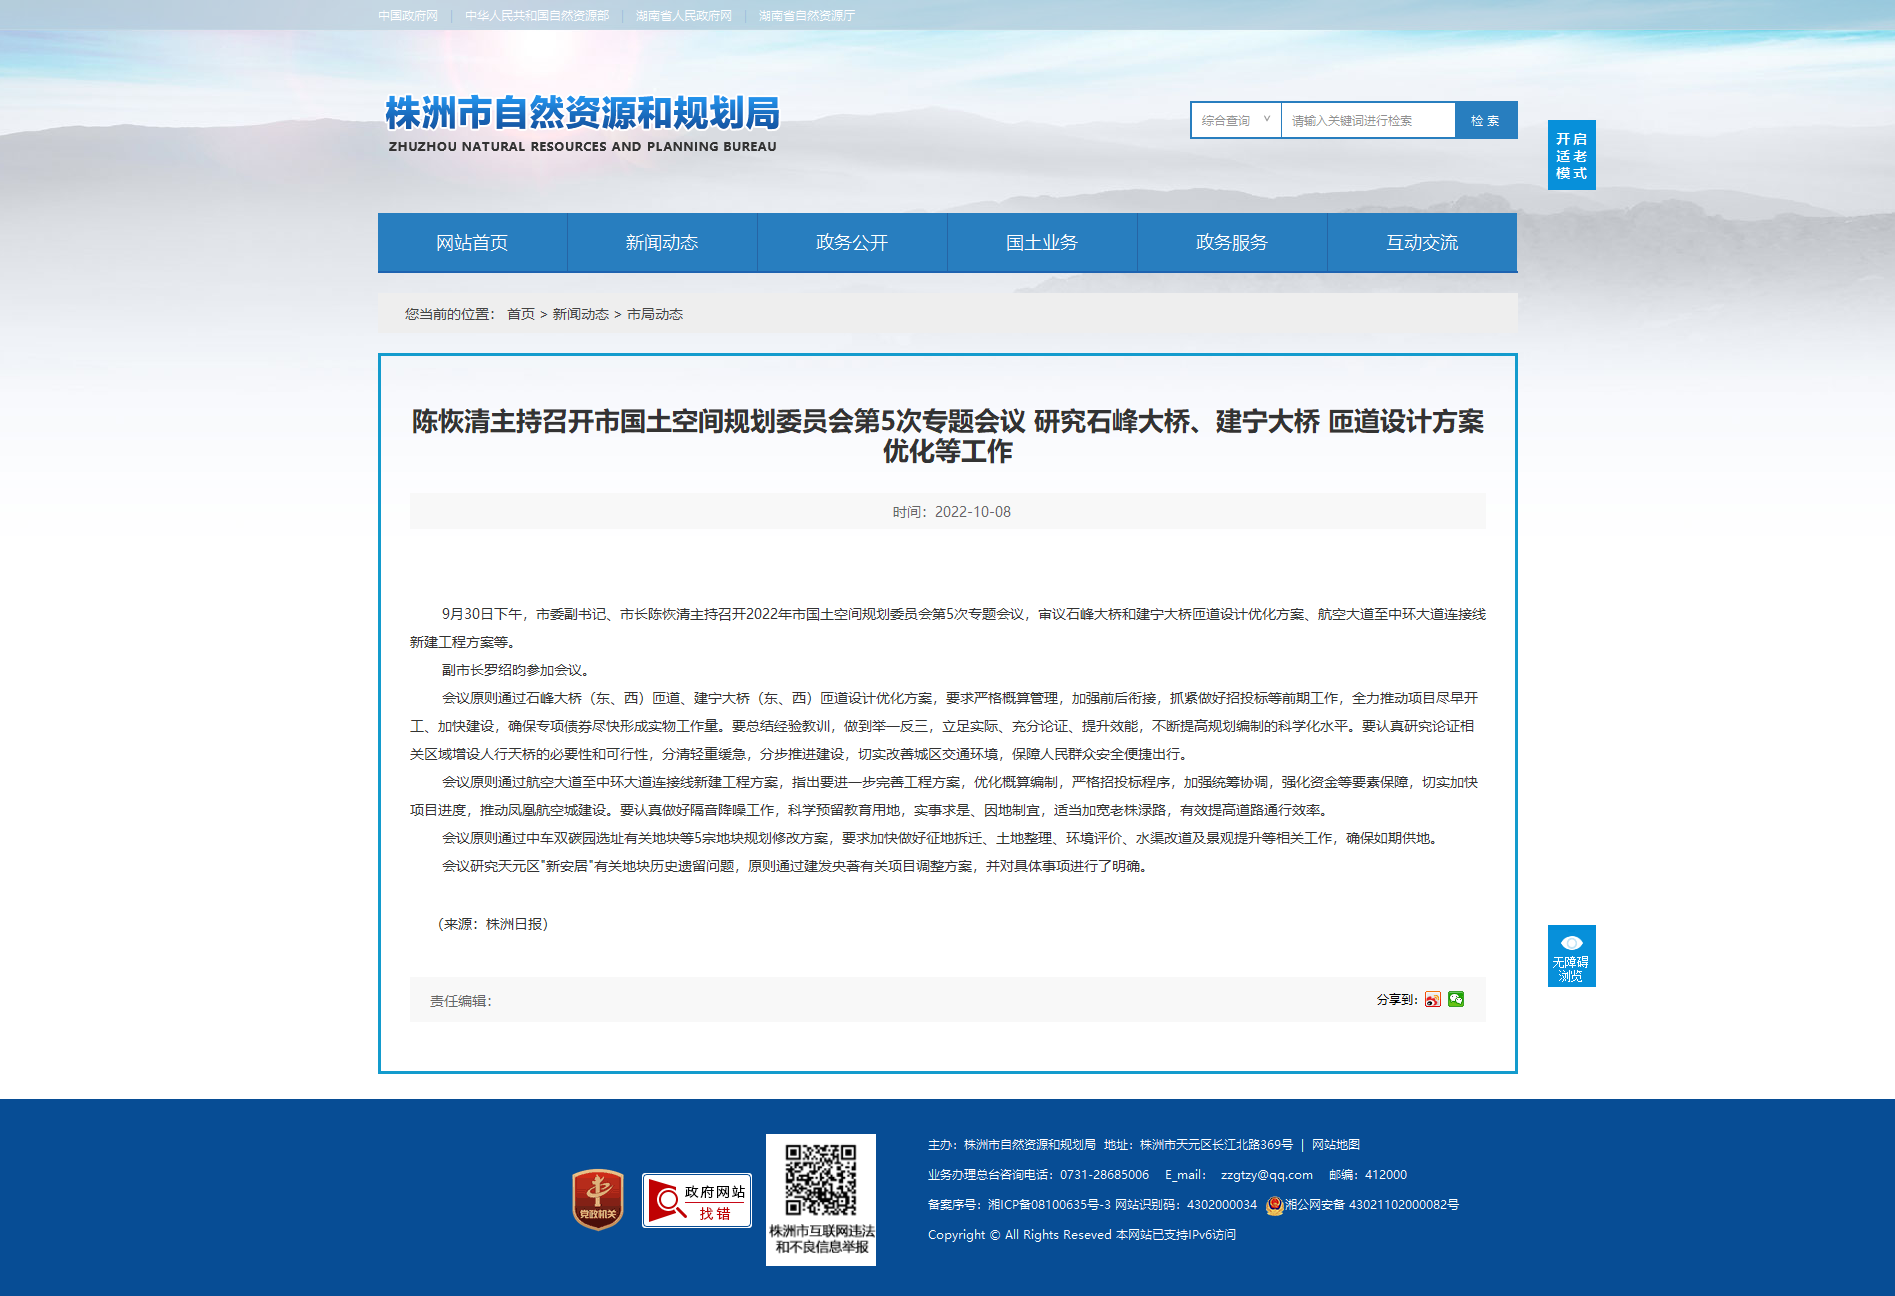Toggle the 无障碍浏览 accessibility mode
This screenshot has height=1296, width=1895.
(1571, 956)
